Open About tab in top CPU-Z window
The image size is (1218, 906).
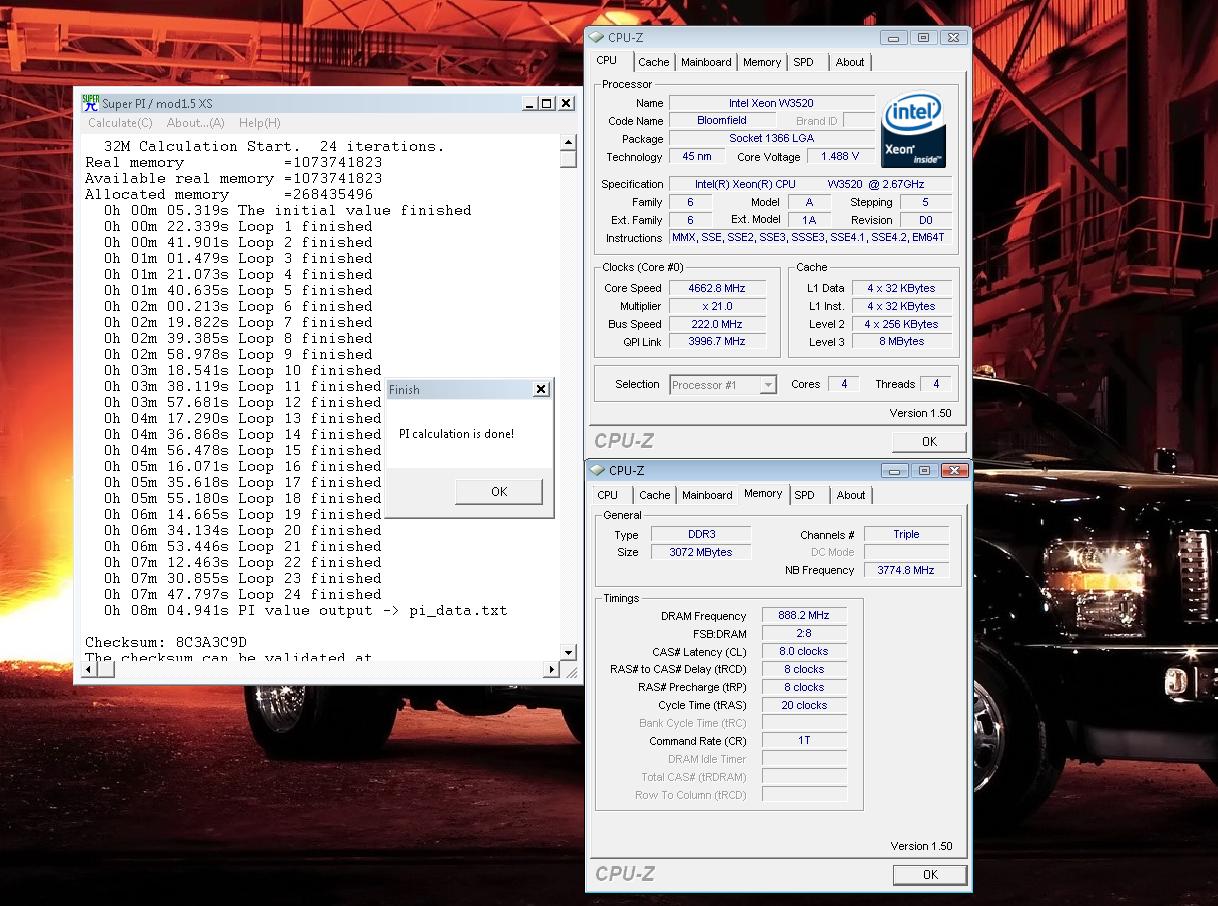tap(850, 62)
